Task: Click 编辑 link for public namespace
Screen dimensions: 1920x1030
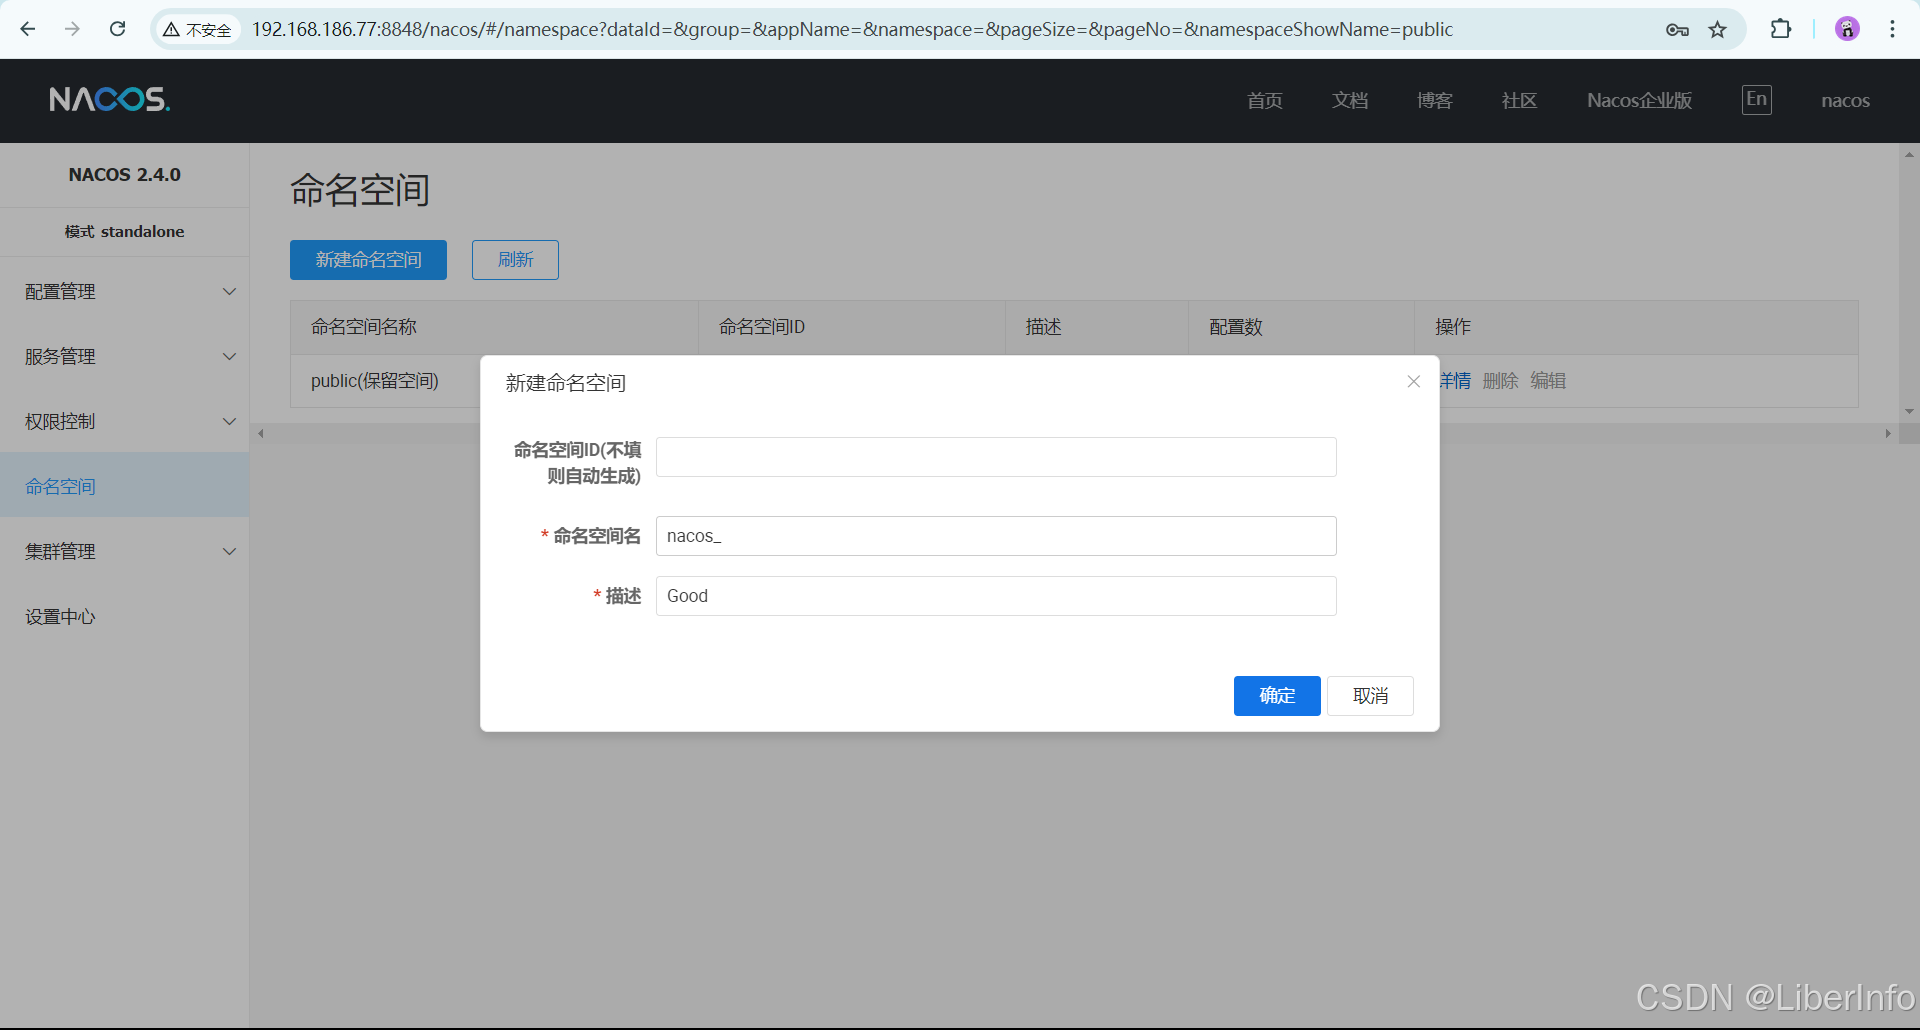Action: coord(1548,381)
